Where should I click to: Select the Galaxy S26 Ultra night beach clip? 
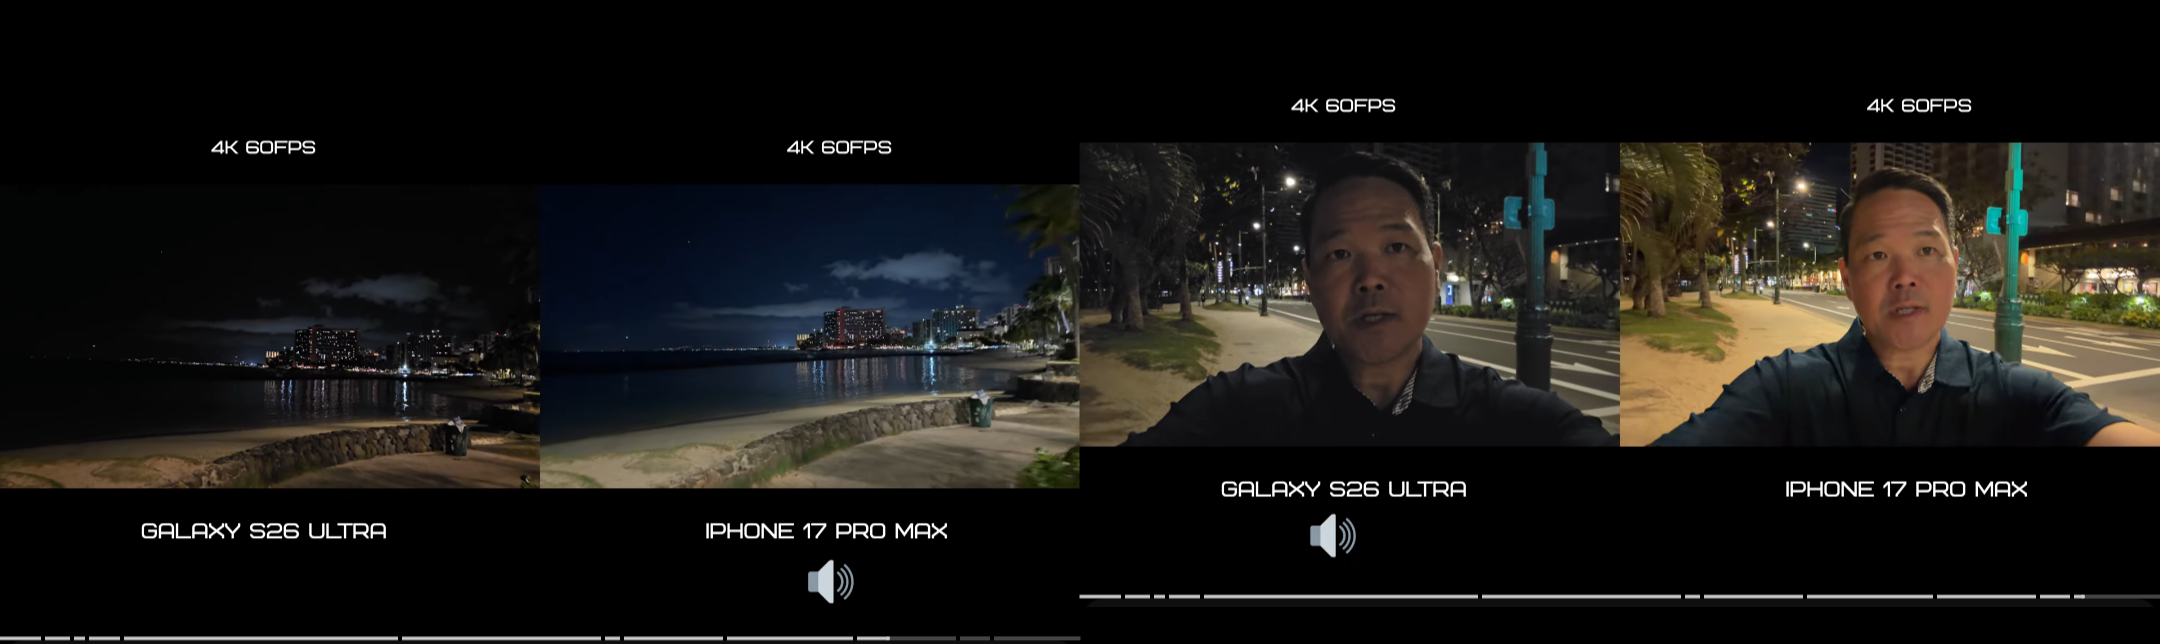[270, 336]
